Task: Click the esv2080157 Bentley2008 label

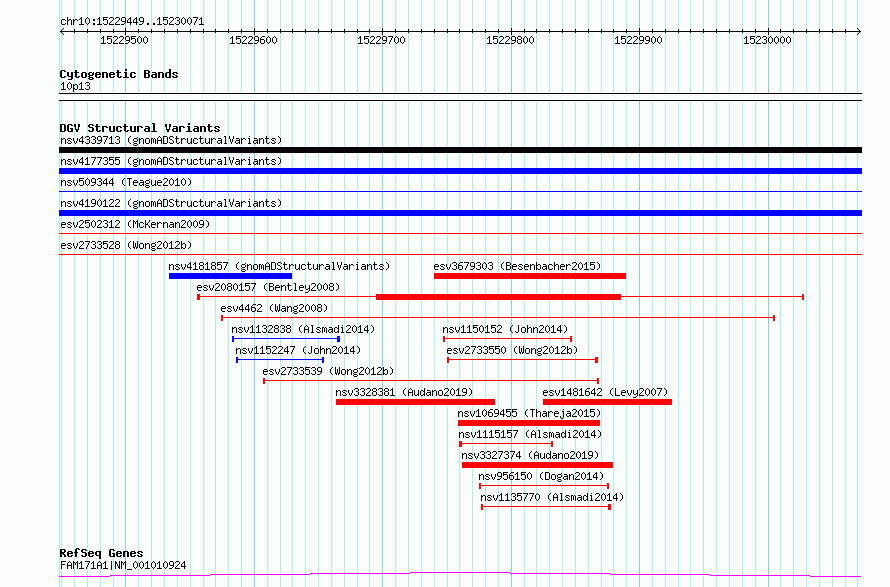Action: click(268, 287)
